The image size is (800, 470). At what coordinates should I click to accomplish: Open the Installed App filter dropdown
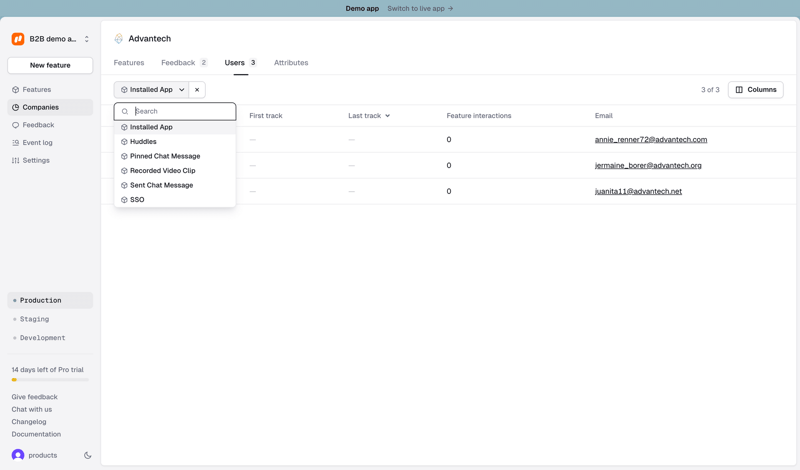point(151,90)
